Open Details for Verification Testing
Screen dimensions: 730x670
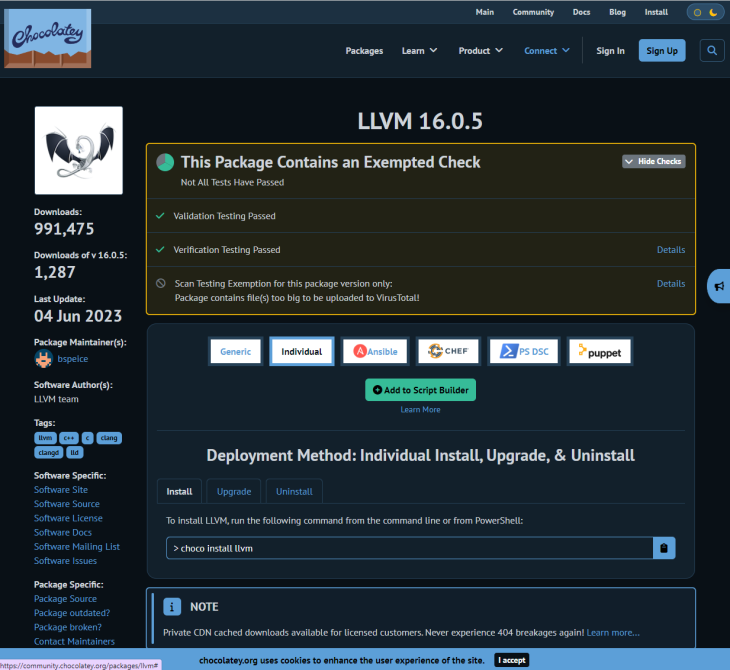tap(671, 250)
